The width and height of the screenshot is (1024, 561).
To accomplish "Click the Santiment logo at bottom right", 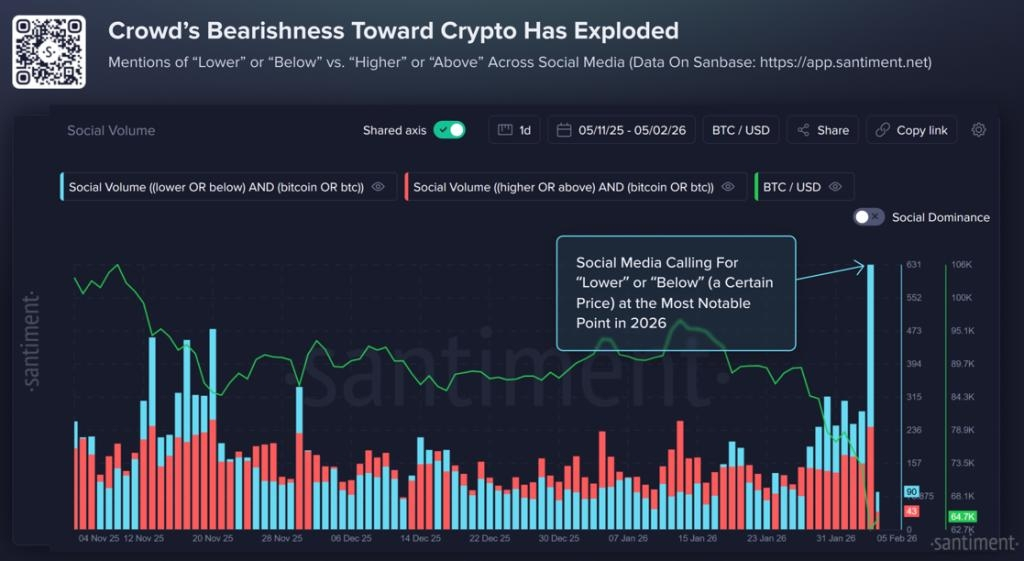I will [972, 543].
